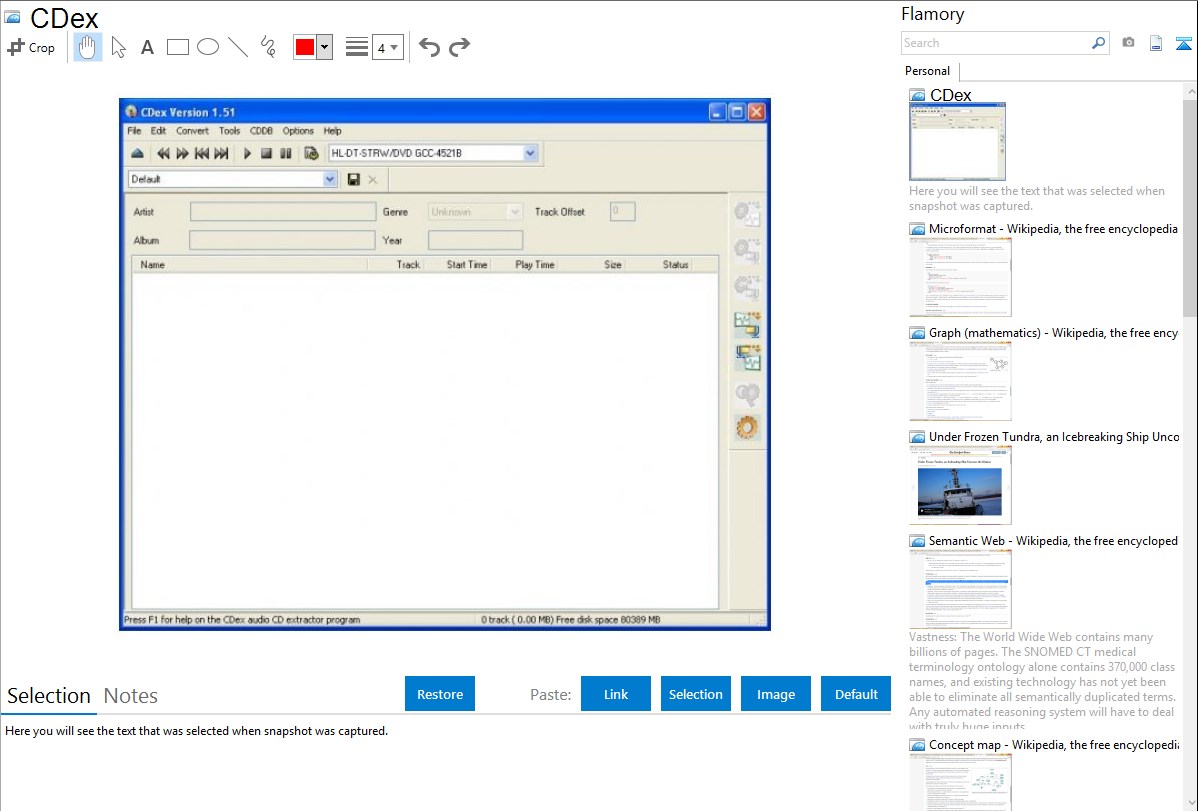Skip to next track in CDex
Screen dimensions: 1198x811
coord(221,153)
